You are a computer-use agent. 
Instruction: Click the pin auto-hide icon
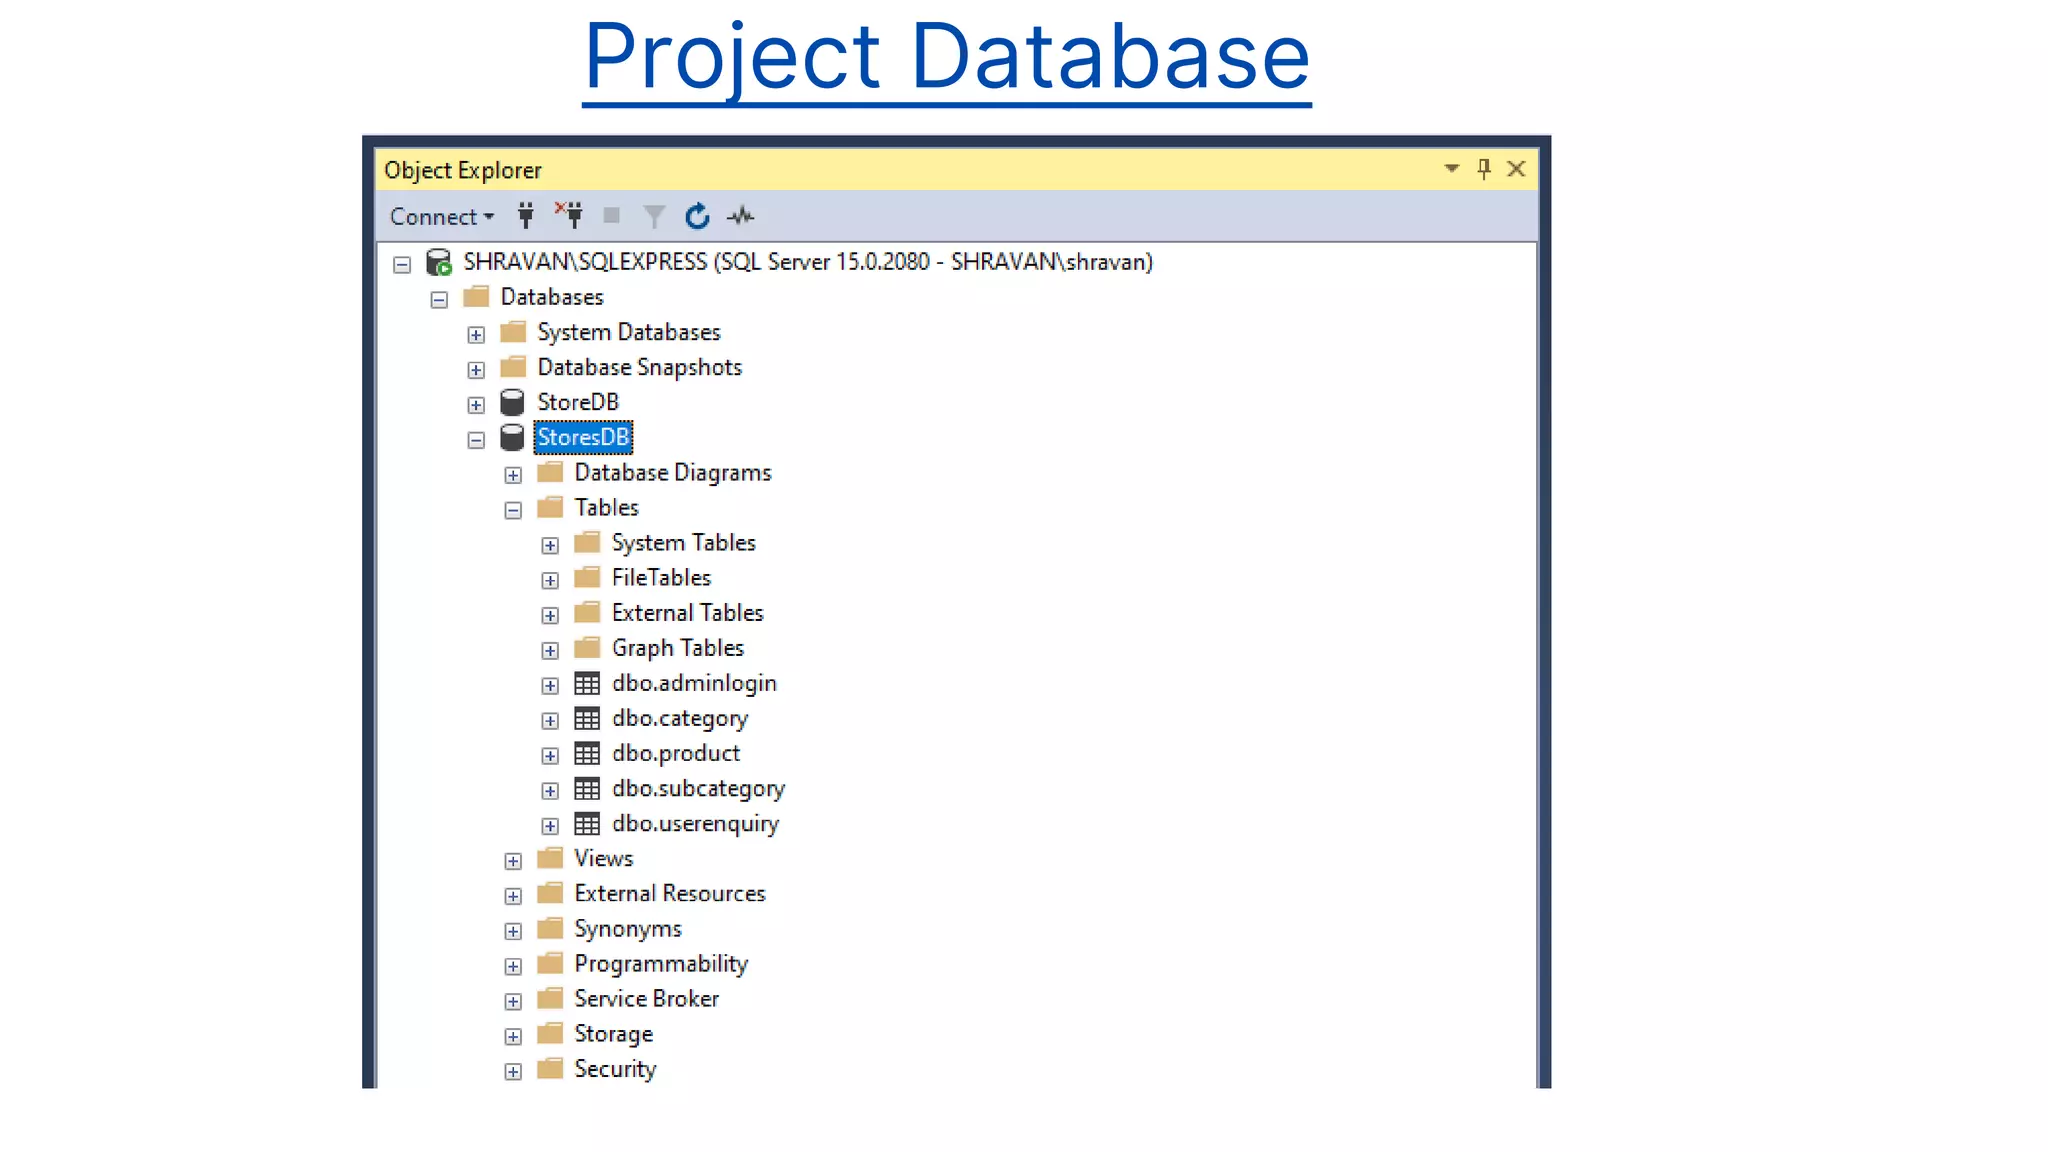[x=1484, y=169]
